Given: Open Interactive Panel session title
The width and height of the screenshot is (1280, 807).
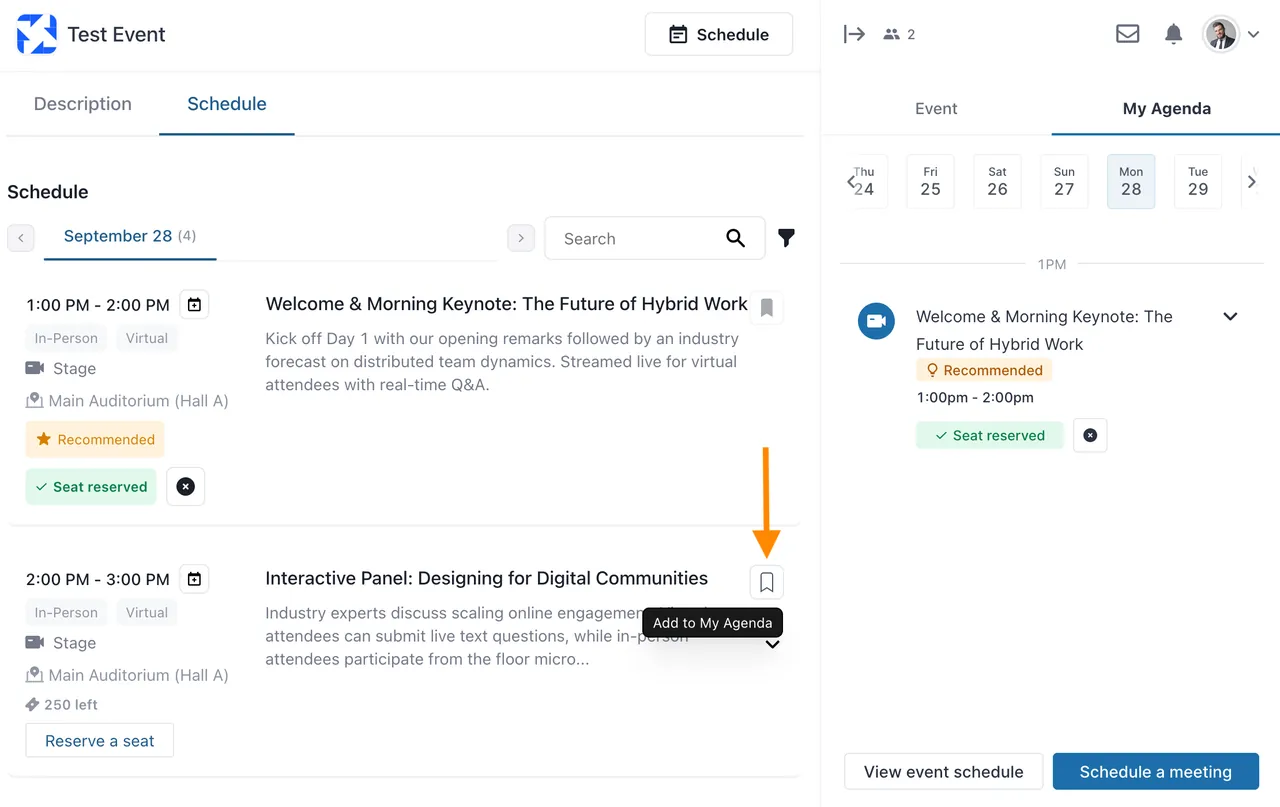Looking at the screenshot, I should click(486, 578).
